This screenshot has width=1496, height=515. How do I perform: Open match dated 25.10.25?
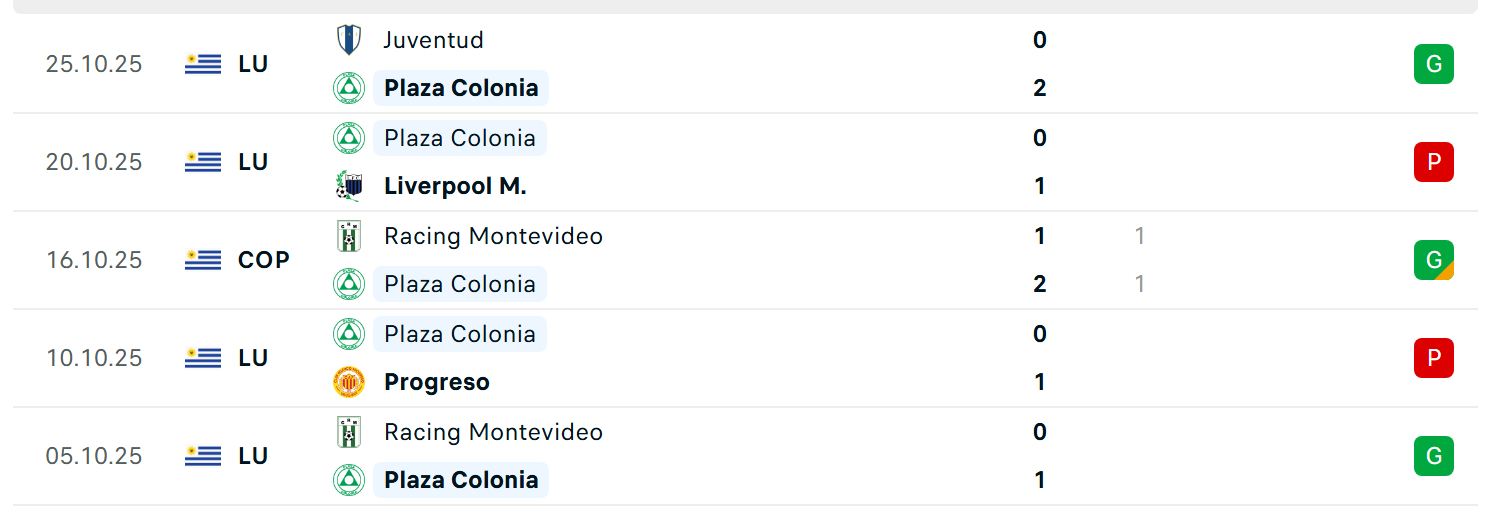[x=94, y=64]
